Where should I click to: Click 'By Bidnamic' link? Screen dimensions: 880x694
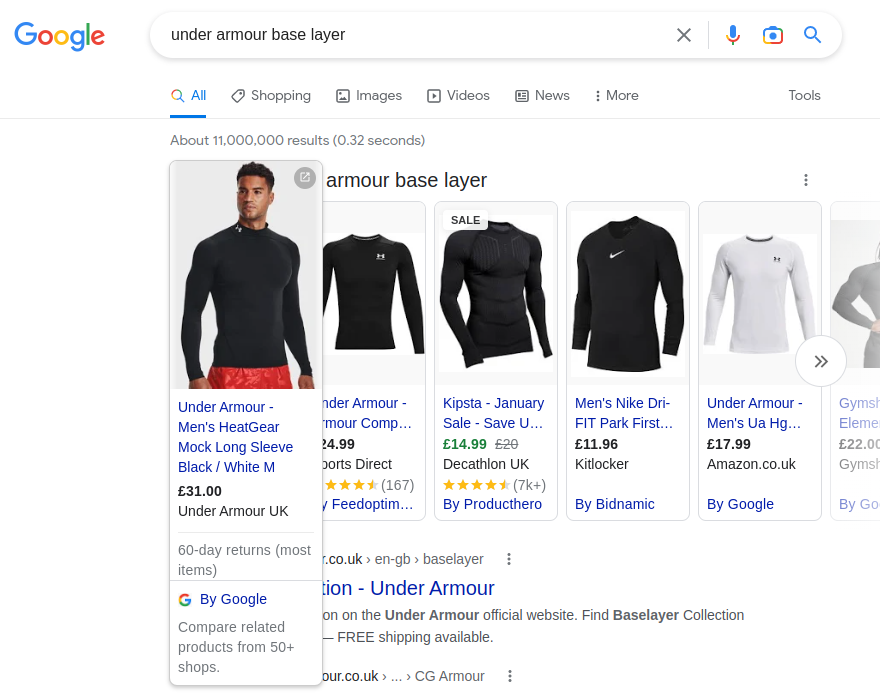[x=615, y=504]
